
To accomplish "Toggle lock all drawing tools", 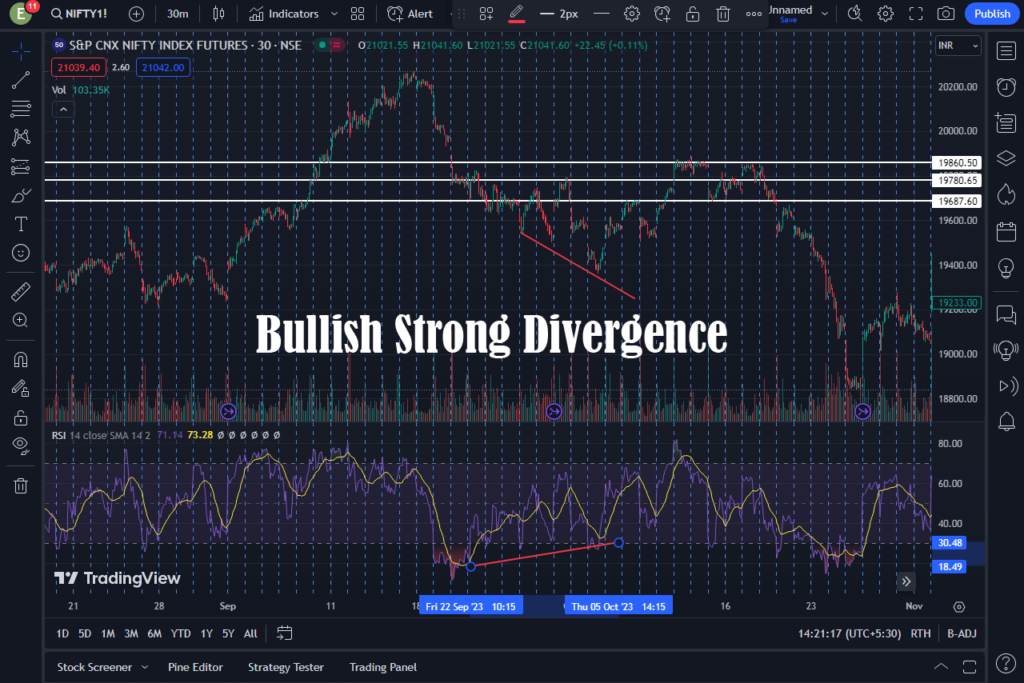I will pyautogui.click(x=21, y=417).
